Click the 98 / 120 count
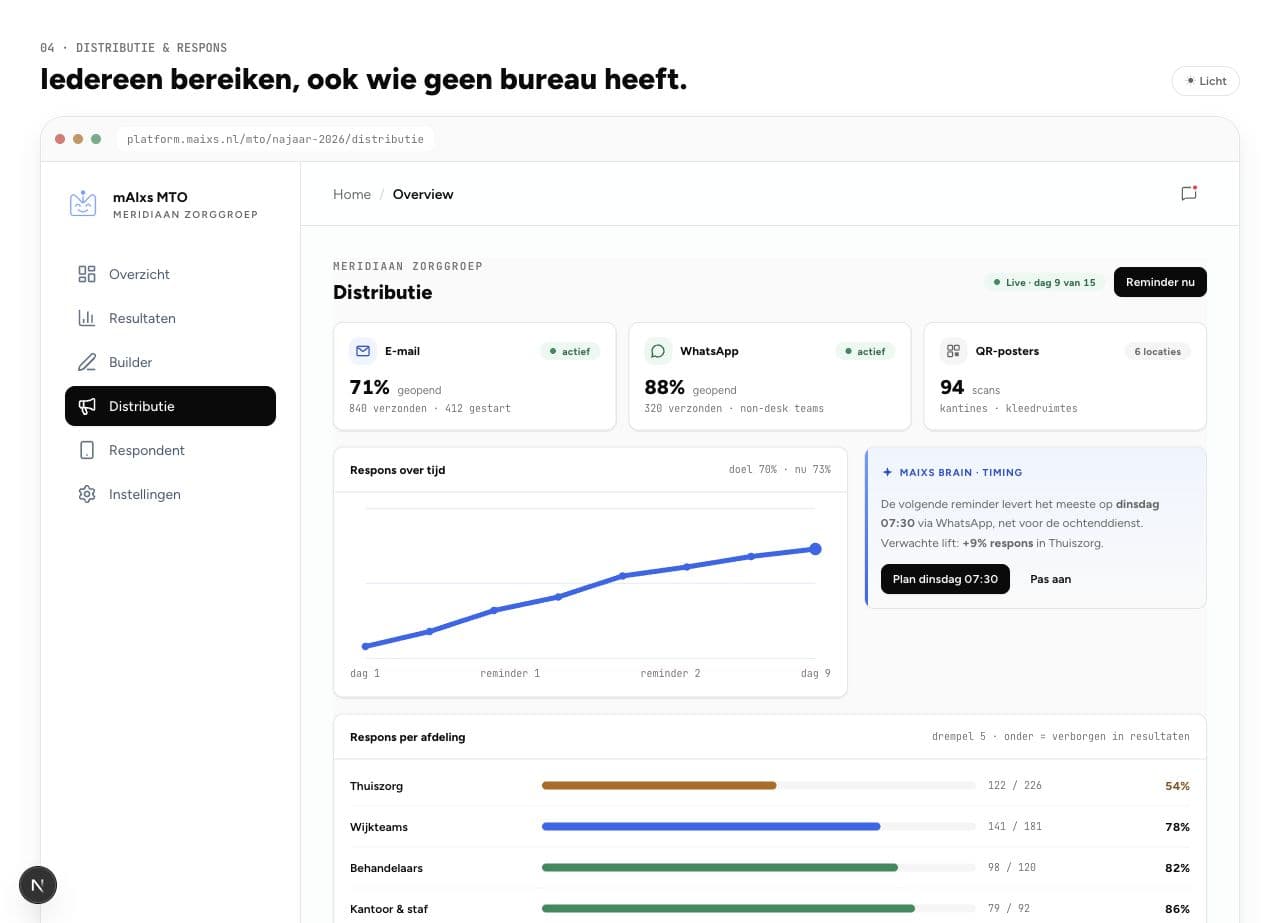The width and height of the screenshot is (1280, 923). (1011, 868)
